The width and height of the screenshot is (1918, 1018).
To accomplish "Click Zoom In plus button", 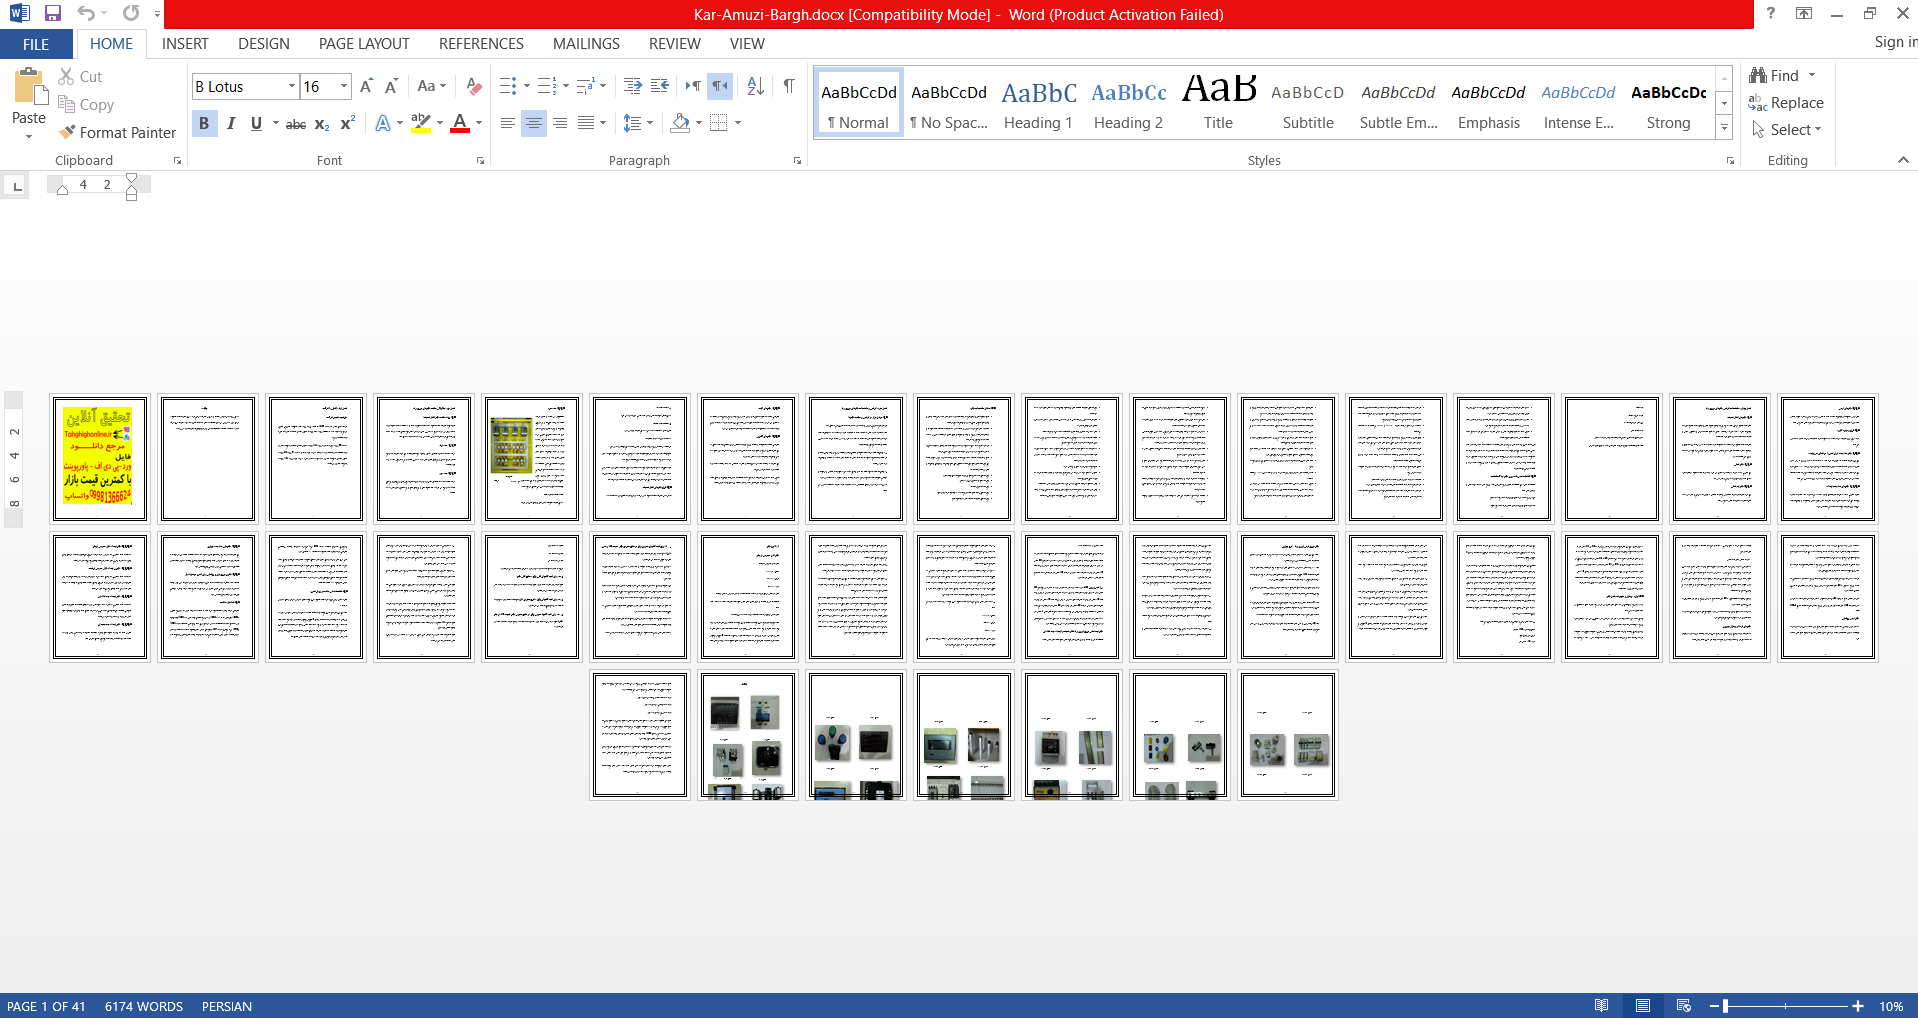I will click(x=1858, y=1006).
